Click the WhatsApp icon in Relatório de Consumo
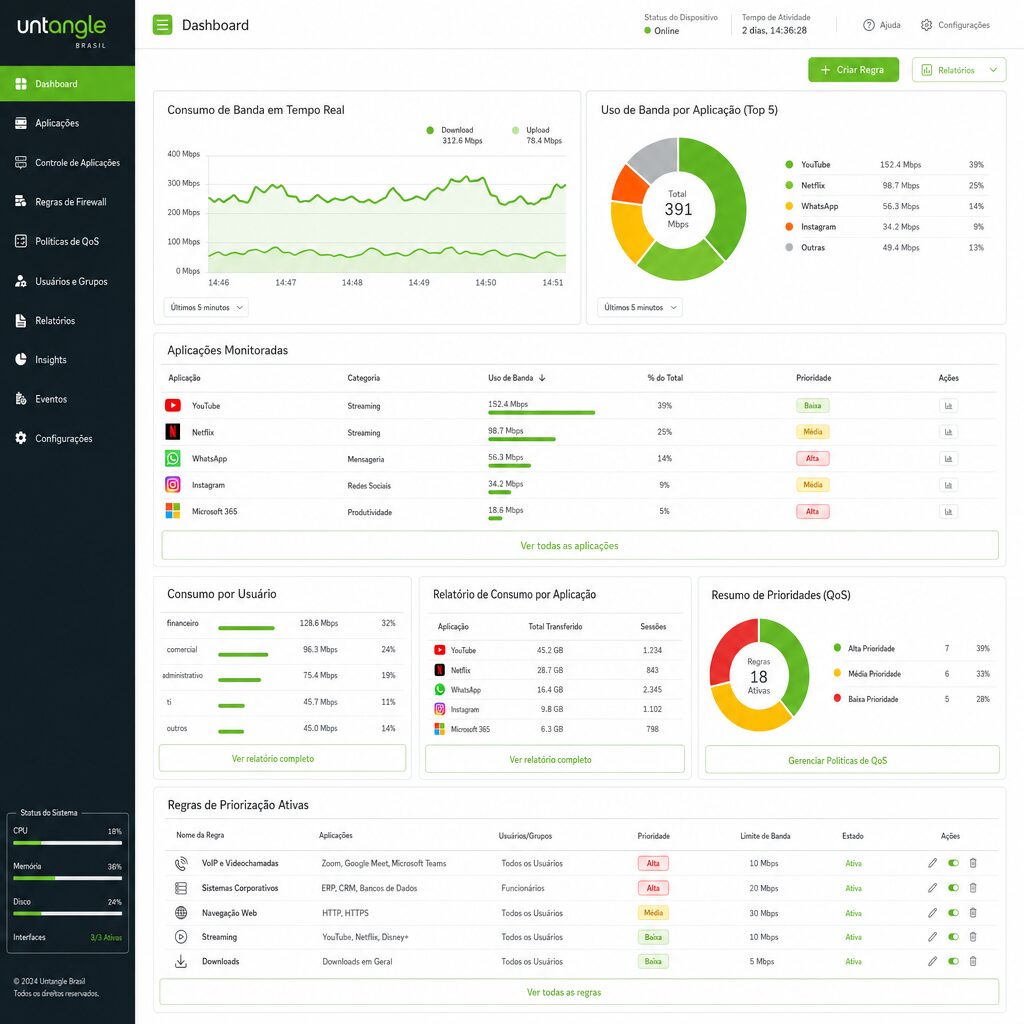 tap(438, 688)
